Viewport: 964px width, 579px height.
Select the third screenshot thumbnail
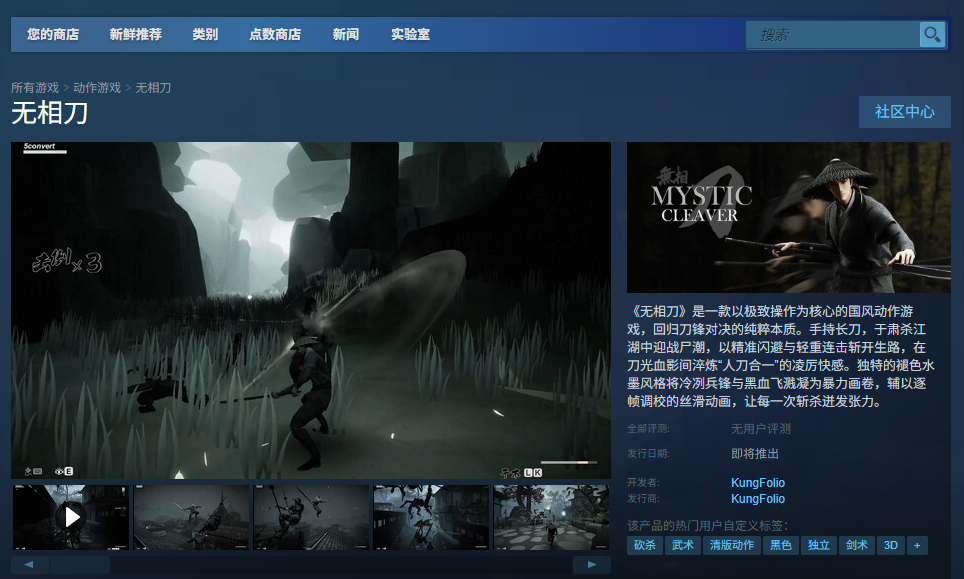tap(311, 517)
